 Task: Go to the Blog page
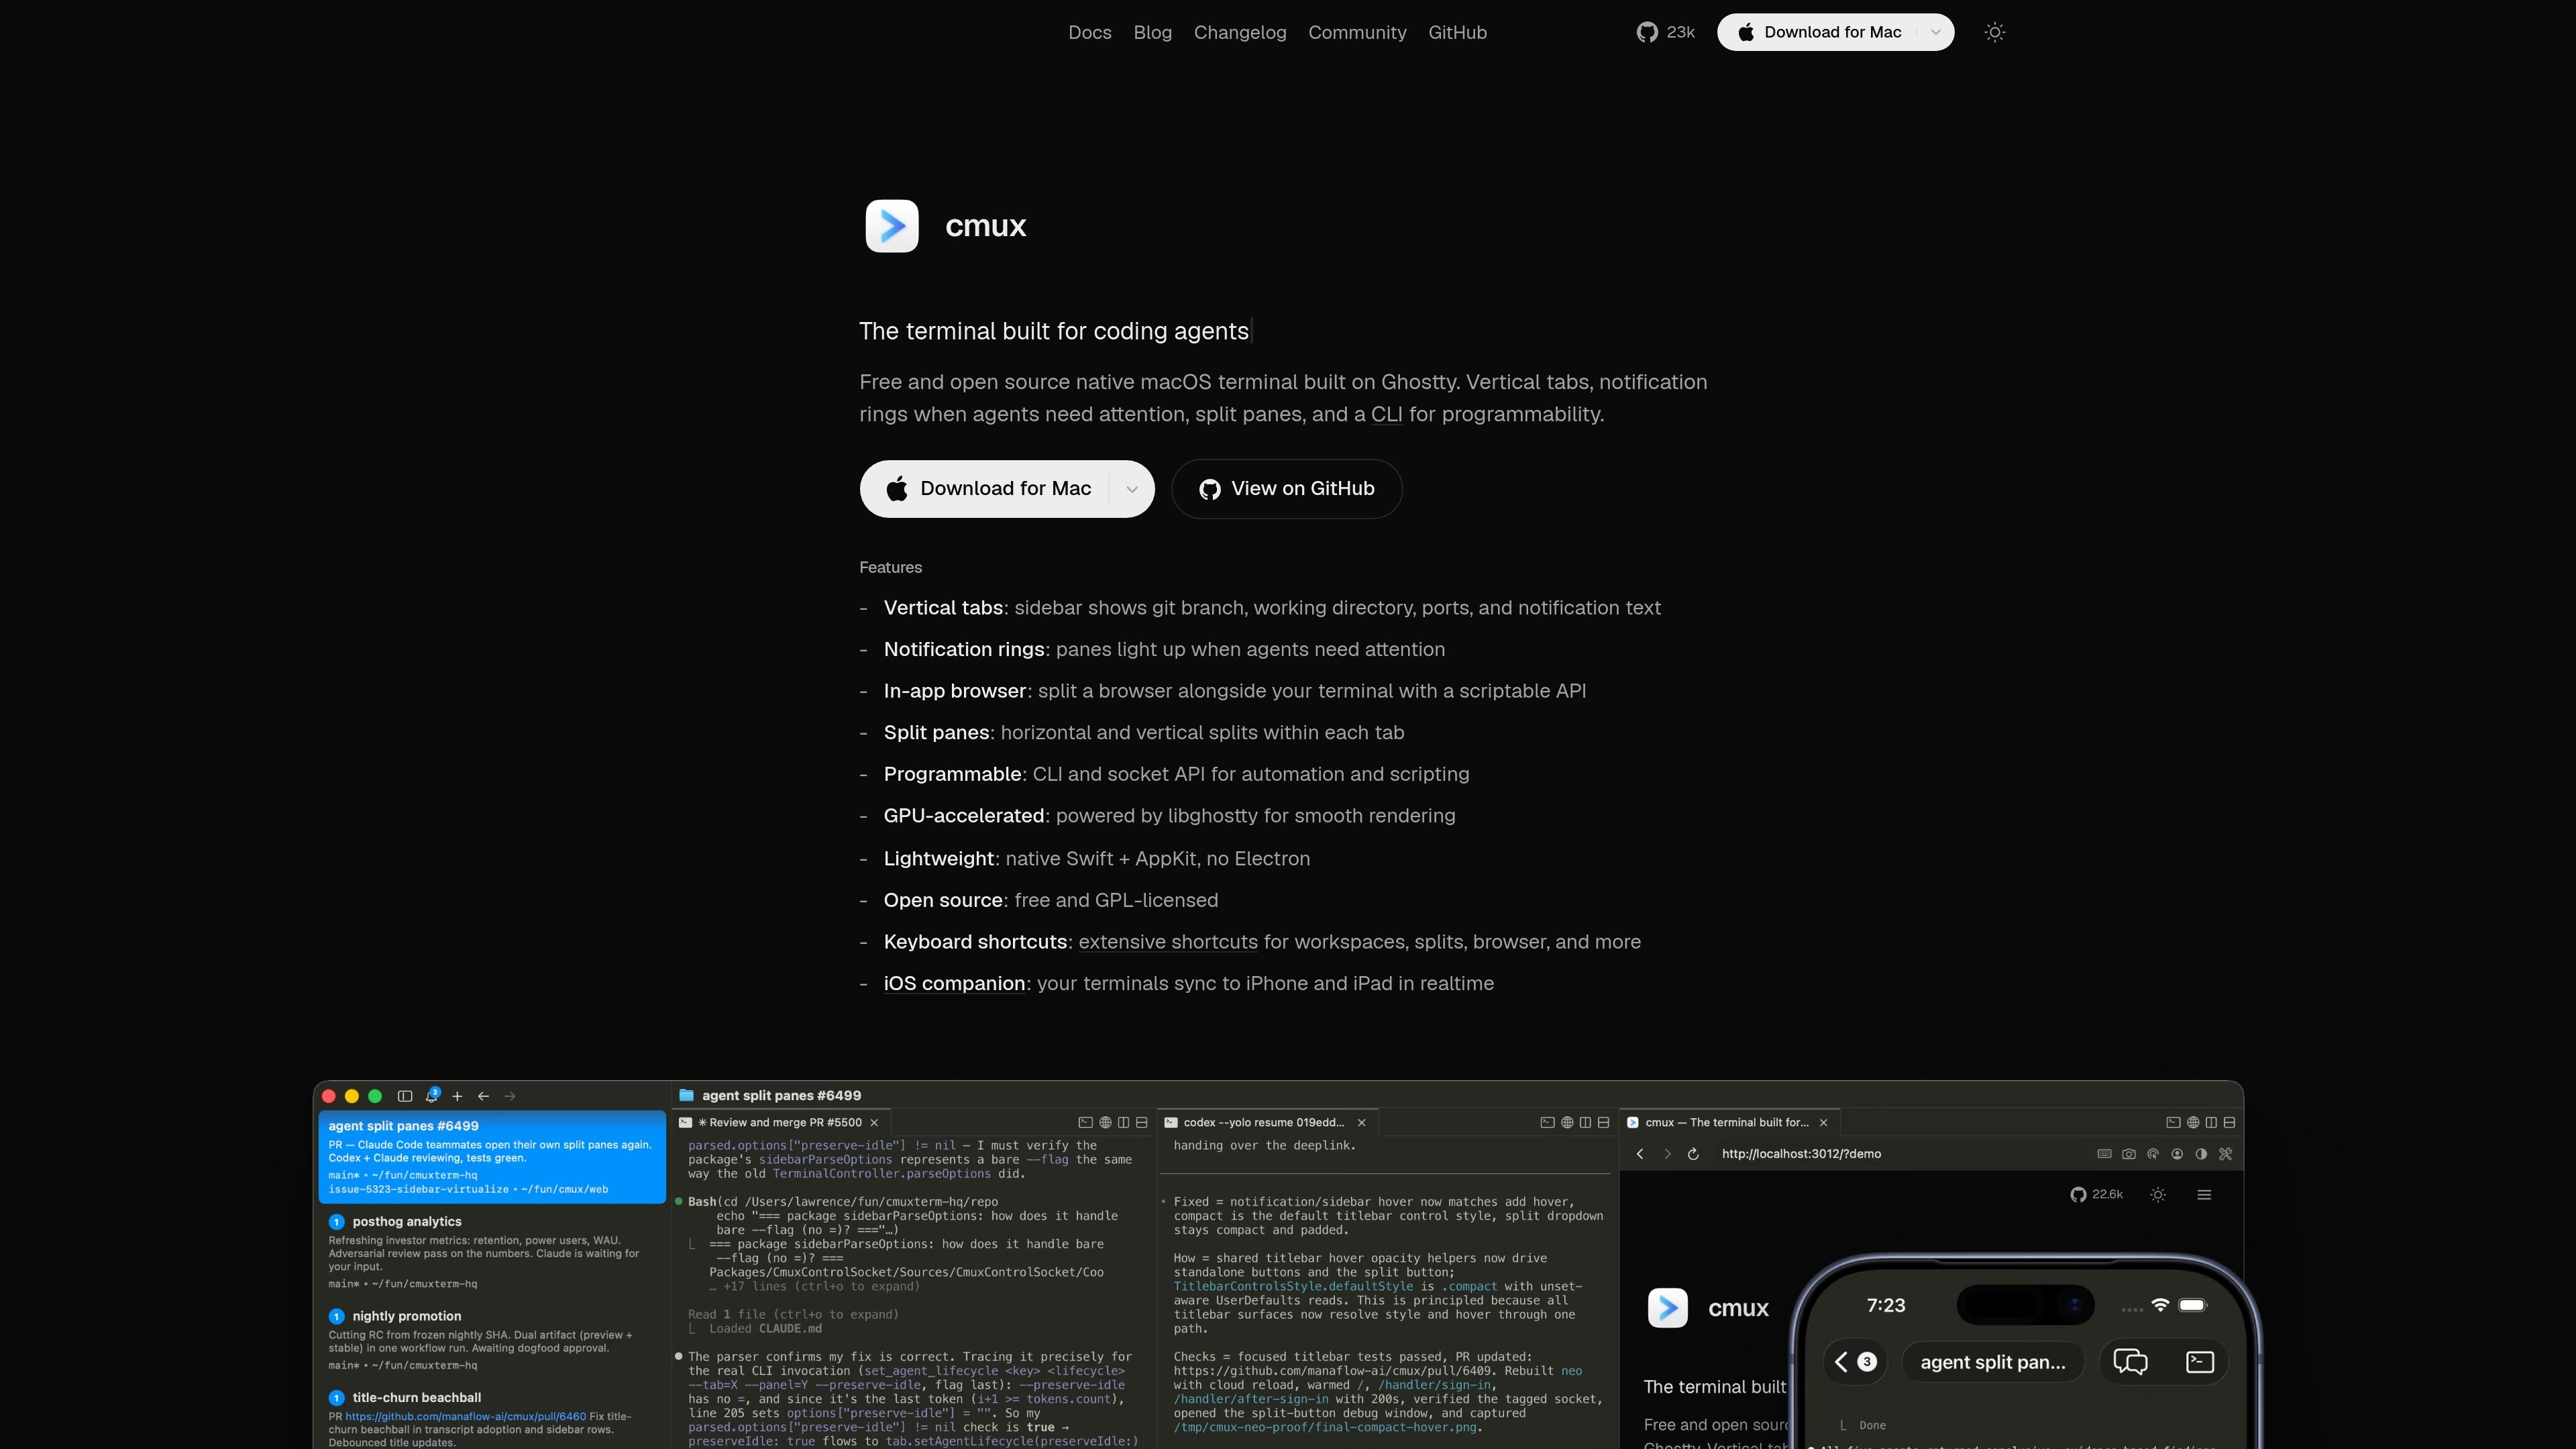(1152, 32)
